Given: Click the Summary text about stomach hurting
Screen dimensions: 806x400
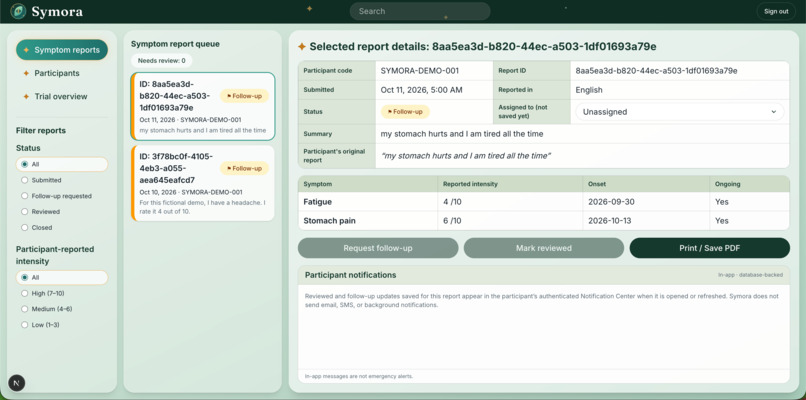Looking at the screenshot, I should 462,134.
